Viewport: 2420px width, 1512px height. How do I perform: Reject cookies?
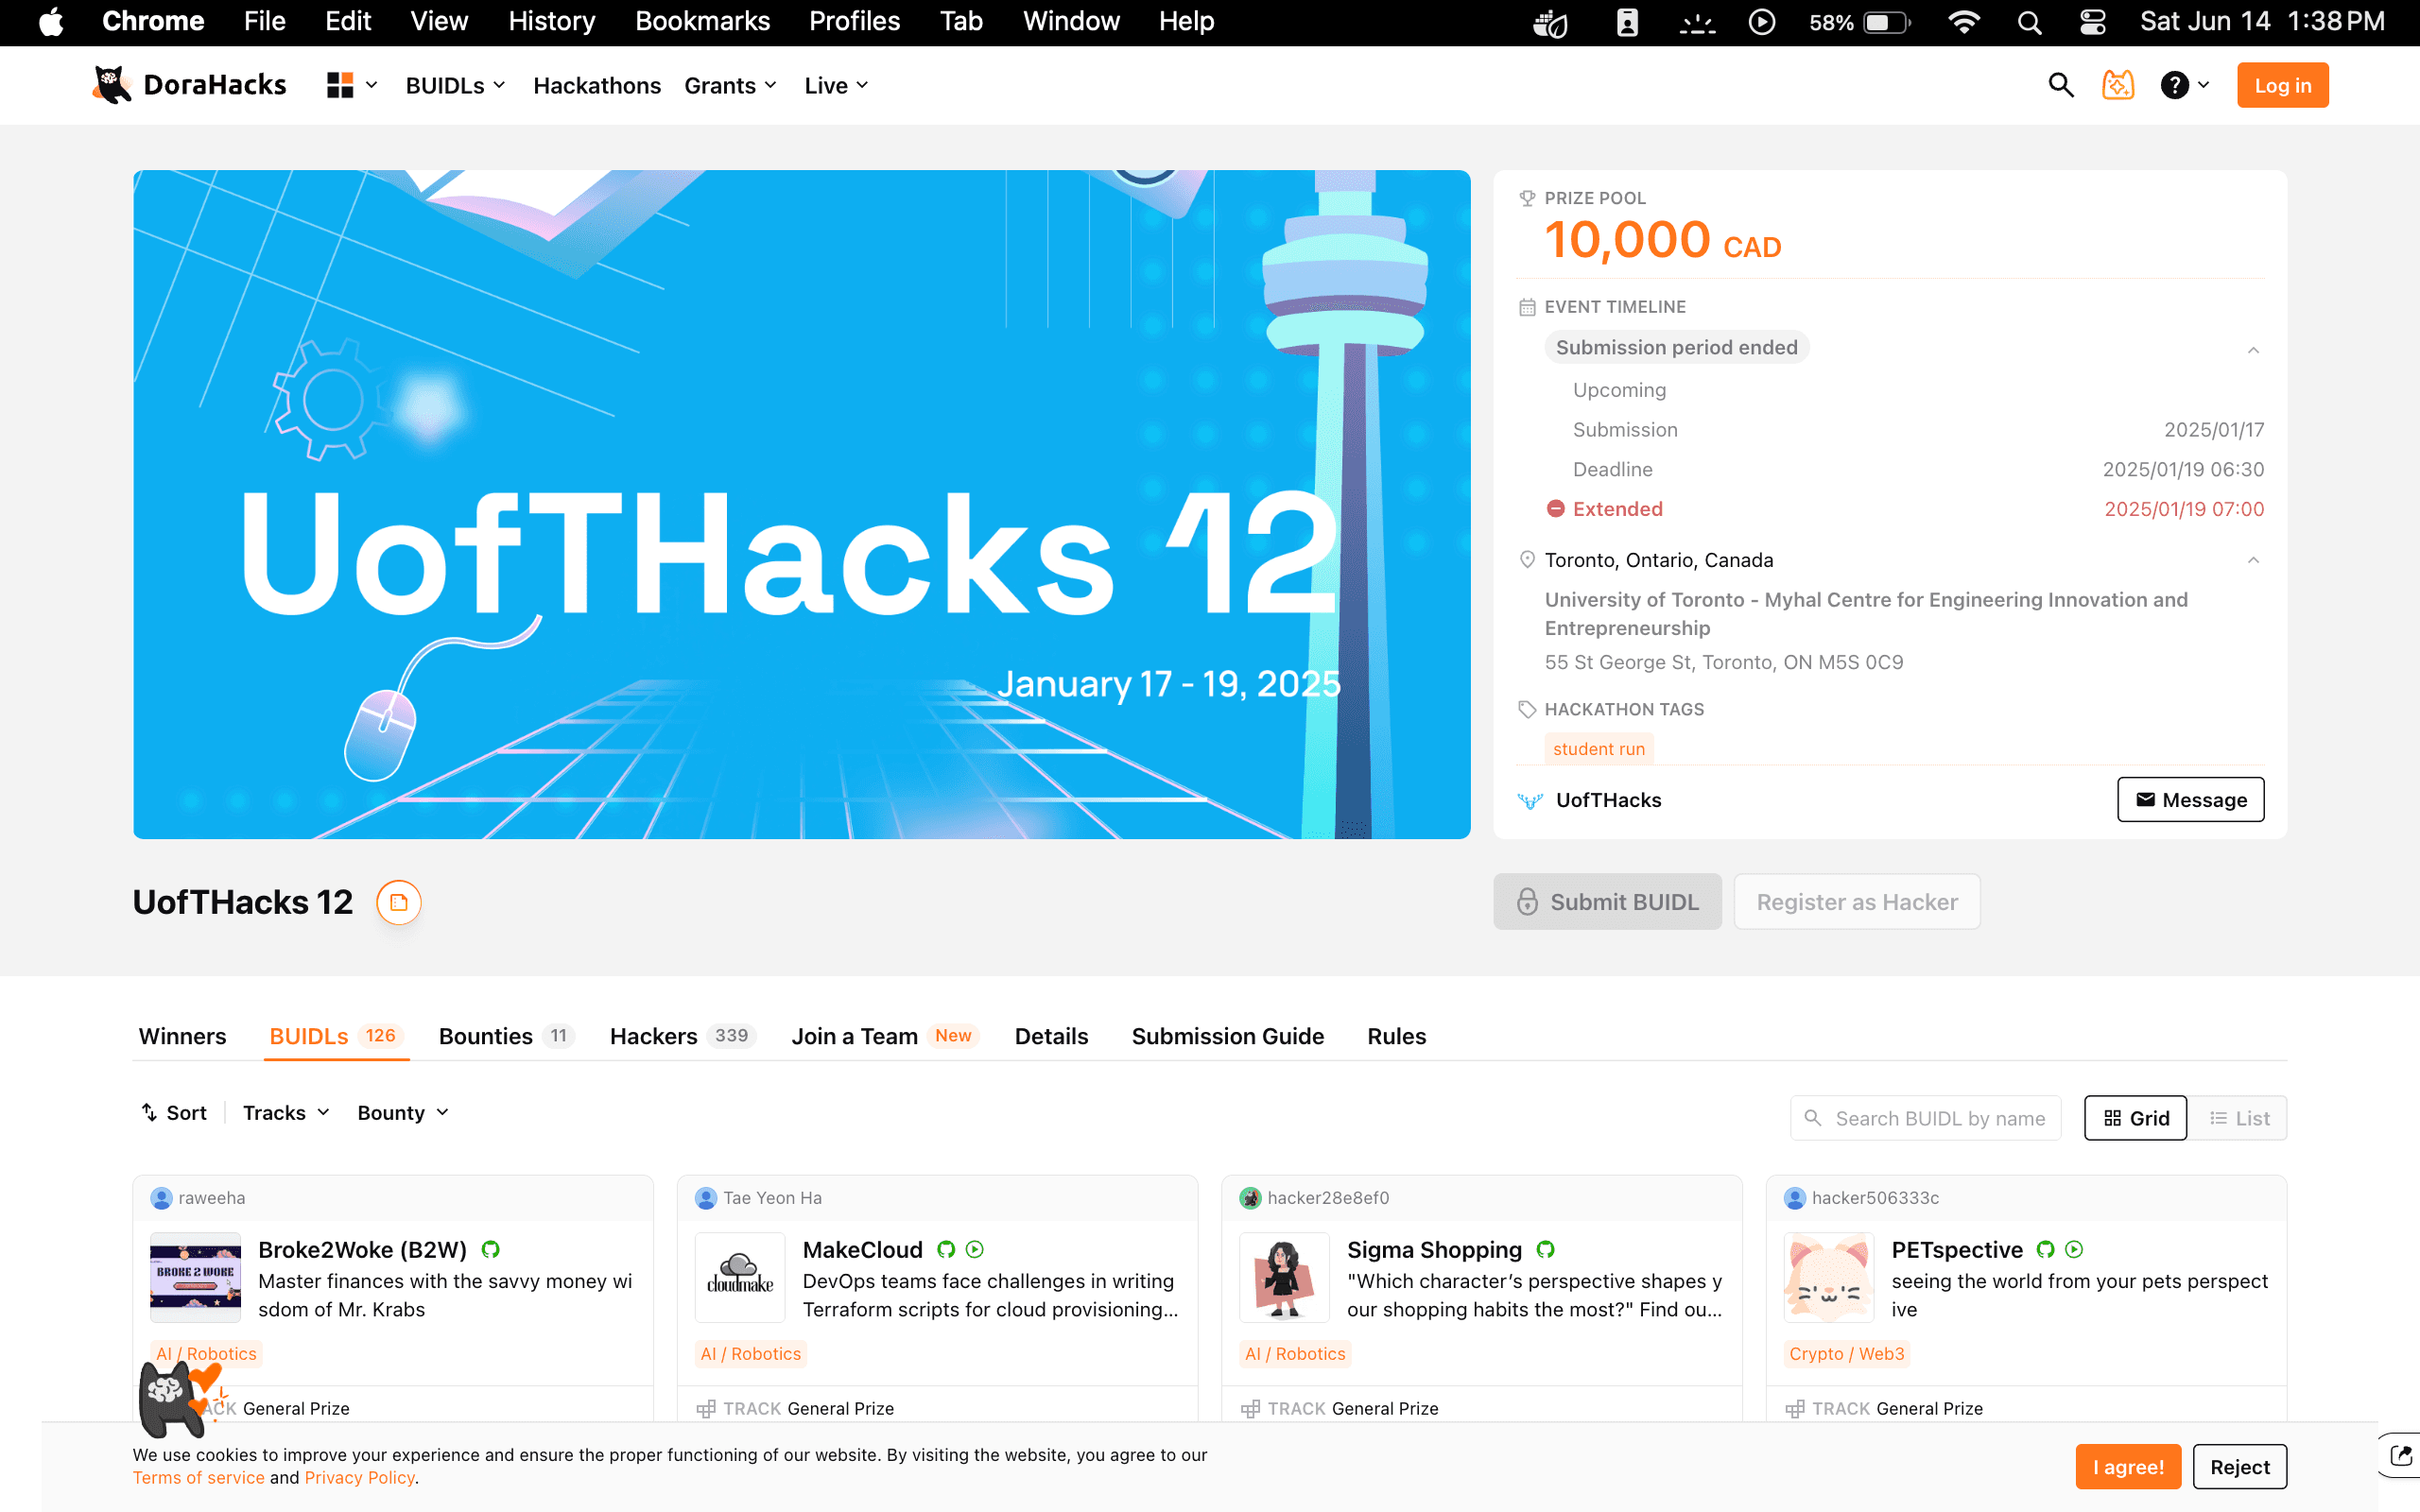pos(2239,1467)
